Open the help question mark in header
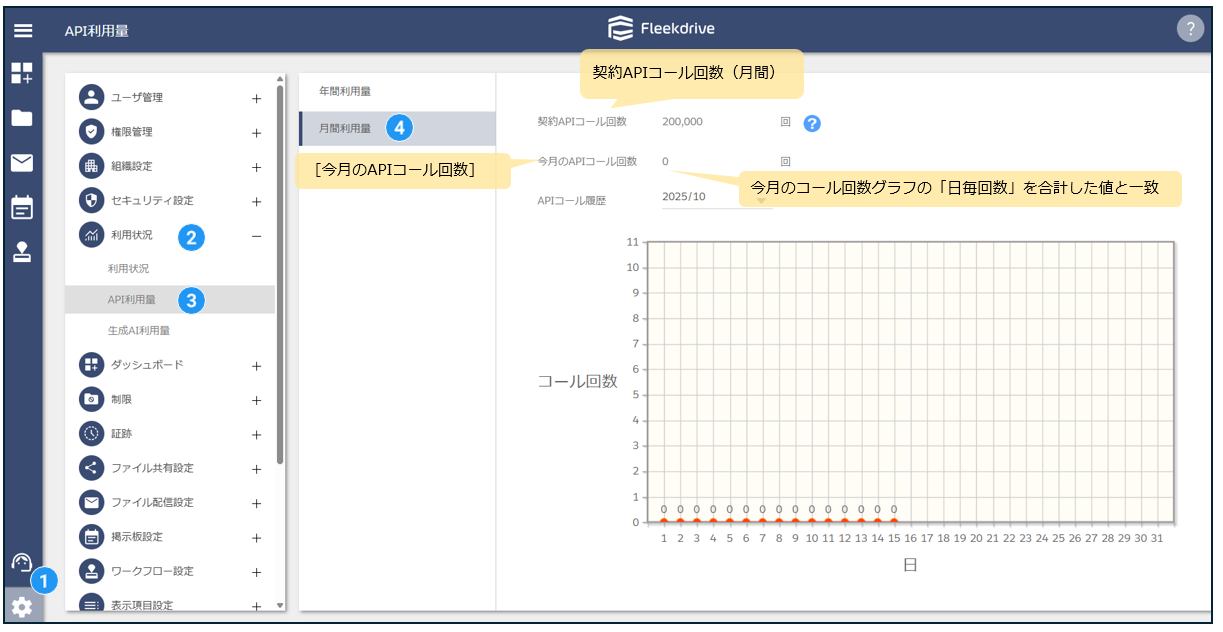Screen dimensions: 1223x632 (x=1189, y=29)
